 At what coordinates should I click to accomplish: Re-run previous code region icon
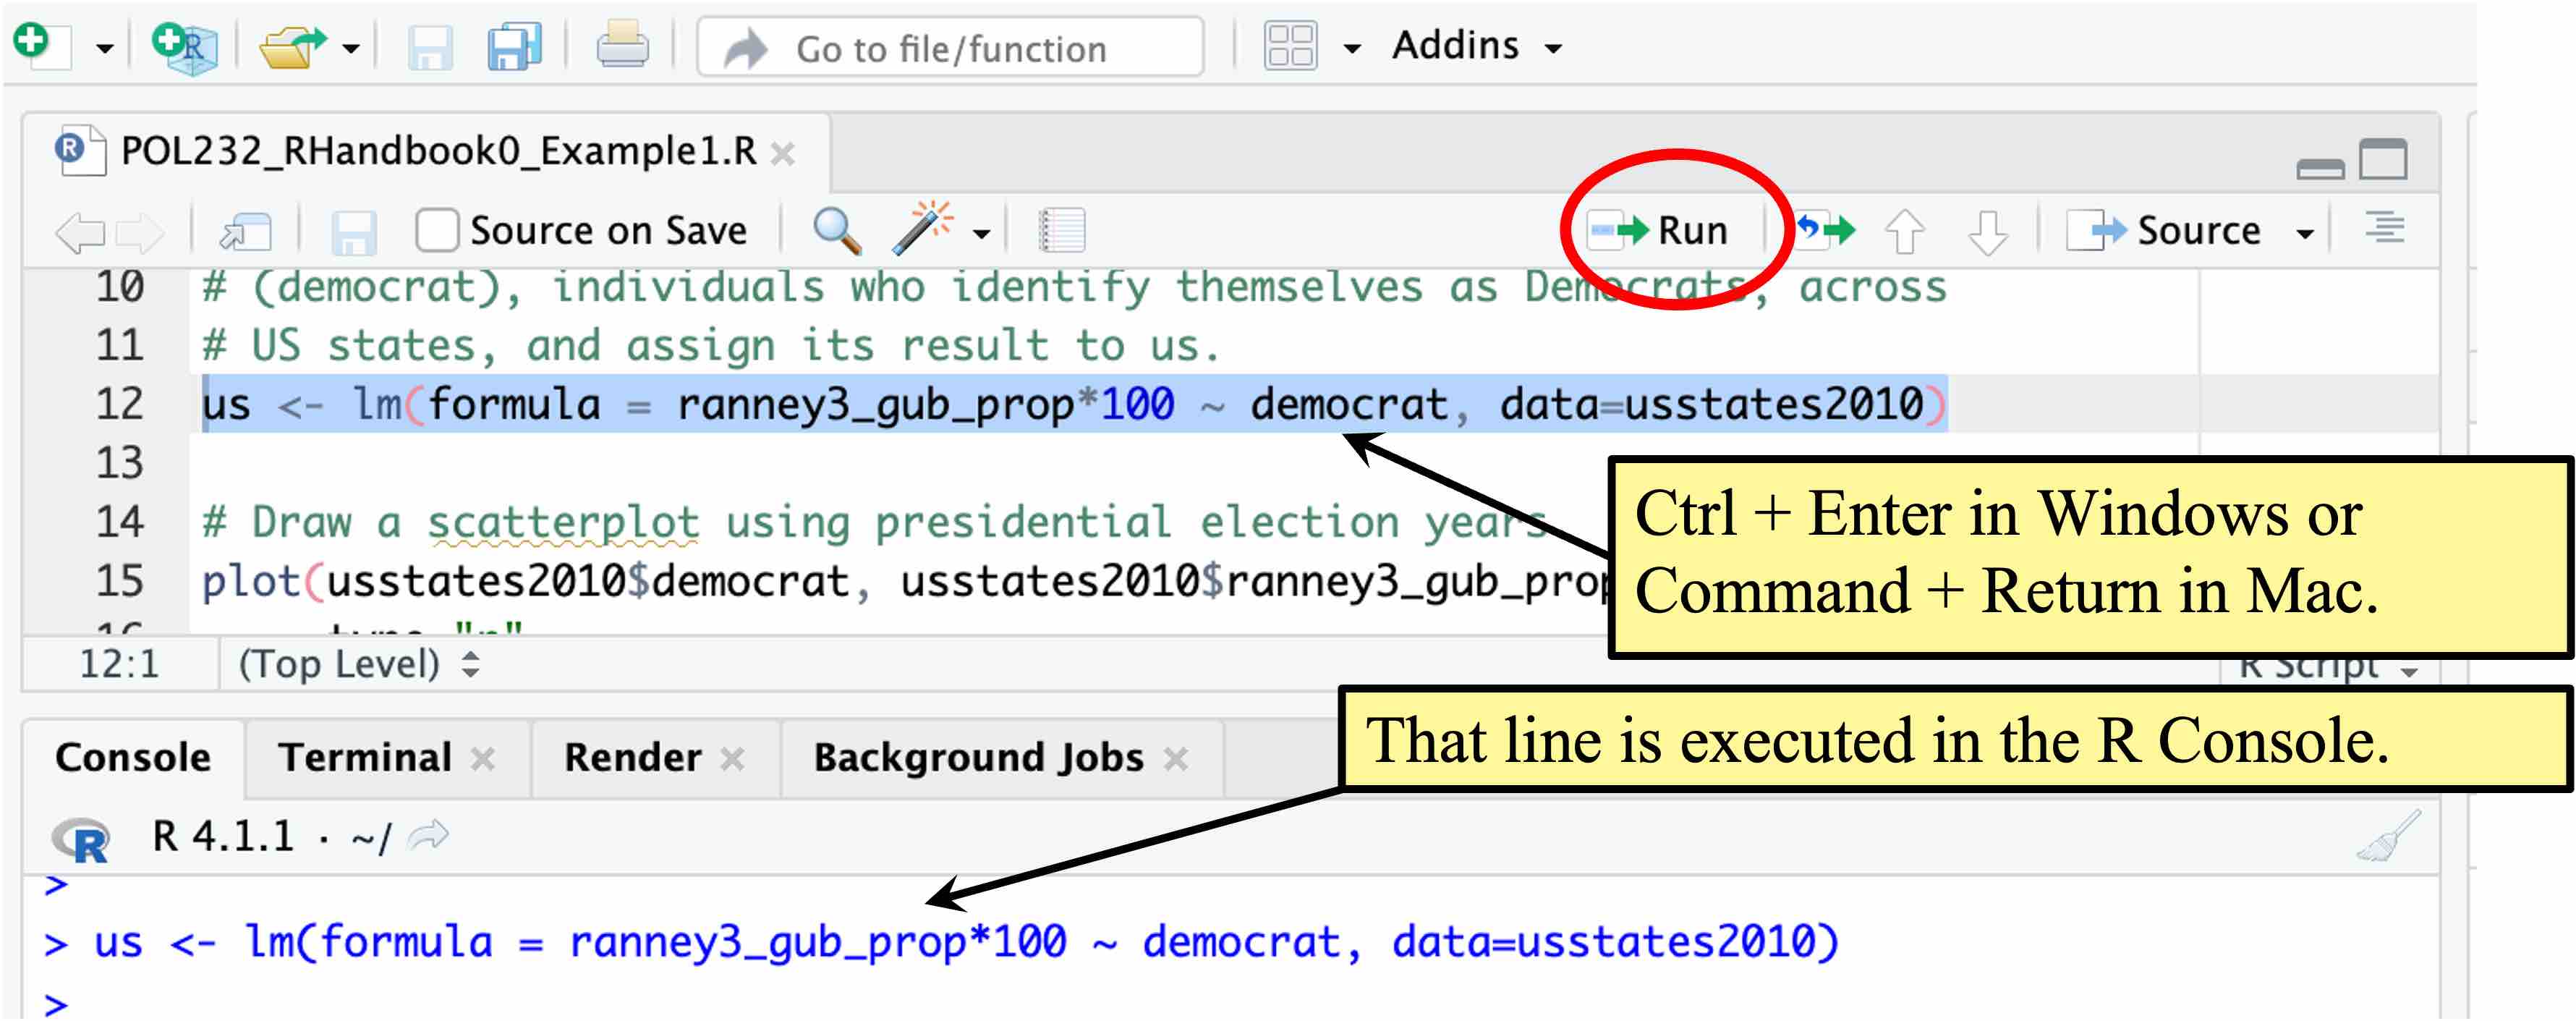tap(1826, 230)
